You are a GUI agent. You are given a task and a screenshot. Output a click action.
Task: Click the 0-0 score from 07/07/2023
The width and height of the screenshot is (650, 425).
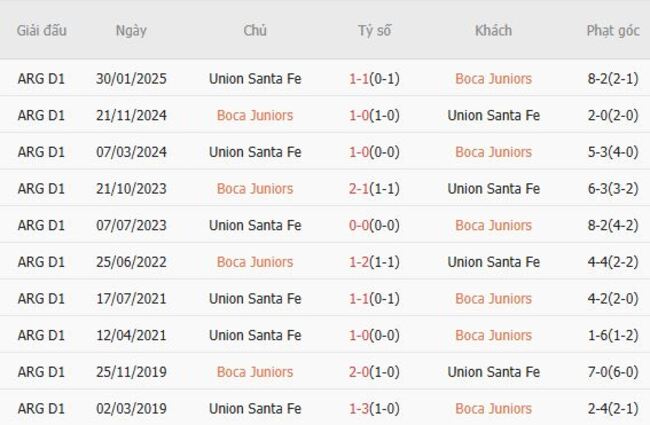click(360, 225)
